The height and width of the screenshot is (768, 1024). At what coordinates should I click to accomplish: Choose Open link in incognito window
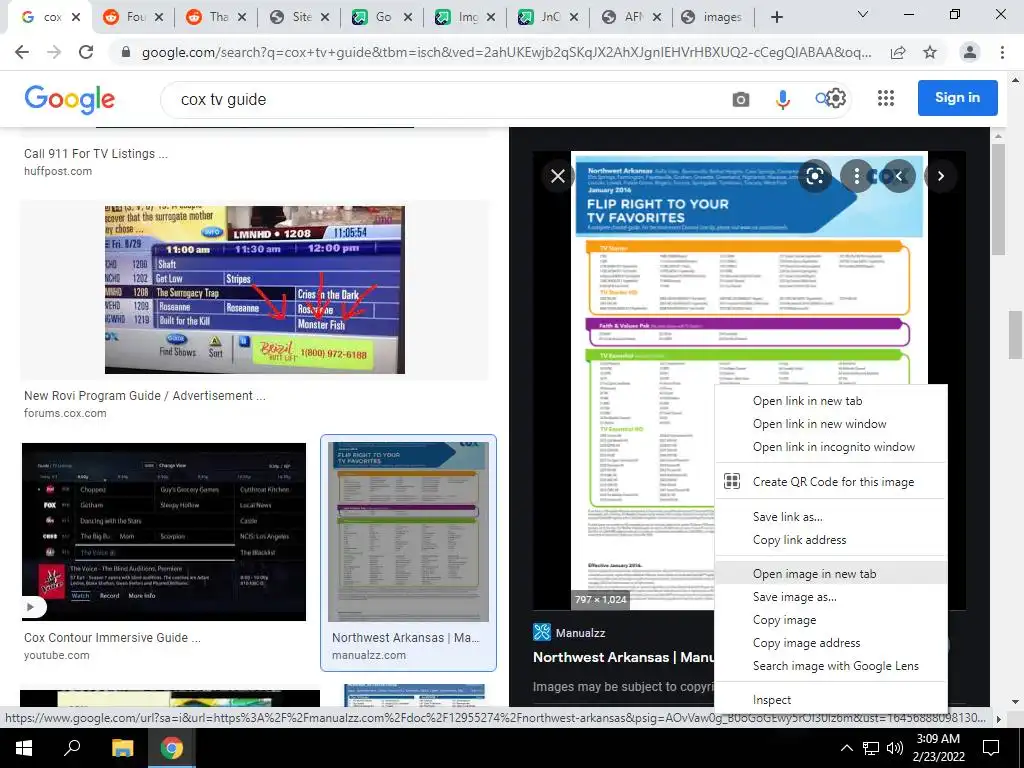tap(831, 447)
